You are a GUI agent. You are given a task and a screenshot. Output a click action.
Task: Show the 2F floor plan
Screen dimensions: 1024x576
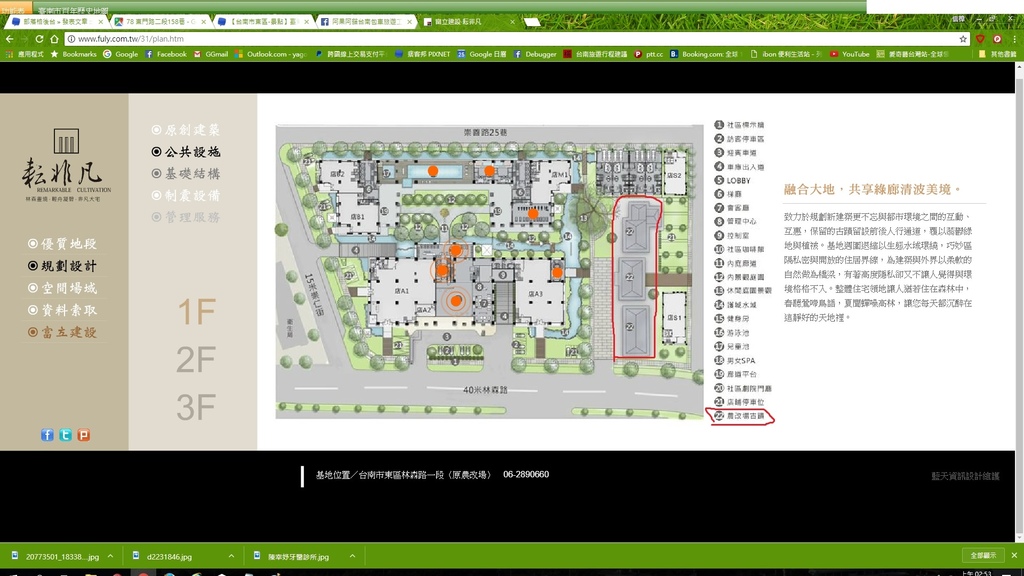196,360
